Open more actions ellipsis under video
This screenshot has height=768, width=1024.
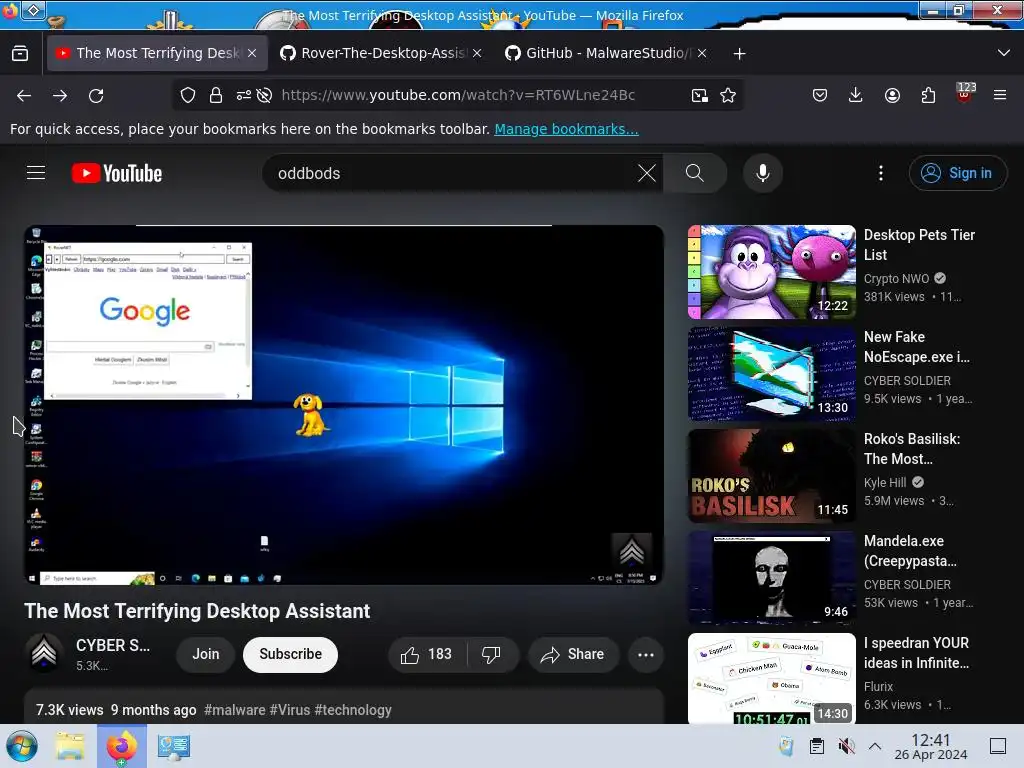coord(646,654)
